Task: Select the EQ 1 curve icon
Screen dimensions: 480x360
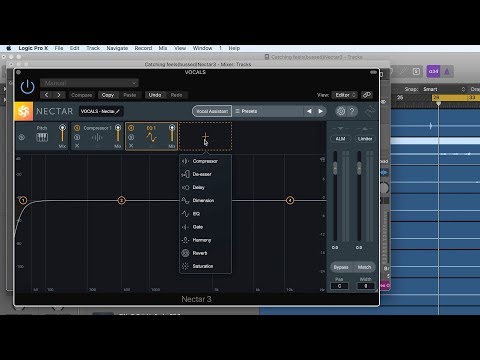Action: click(151, 137)
